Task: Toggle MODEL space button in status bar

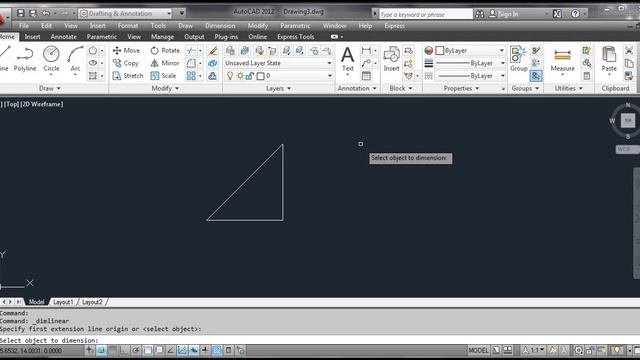Action: click(x=478, y=350)
